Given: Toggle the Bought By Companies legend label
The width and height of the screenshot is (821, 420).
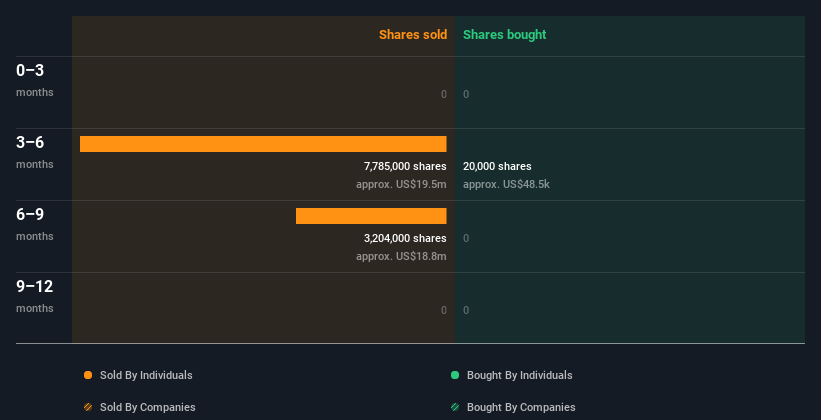Looking at the screenshot, I should [521, 407].
